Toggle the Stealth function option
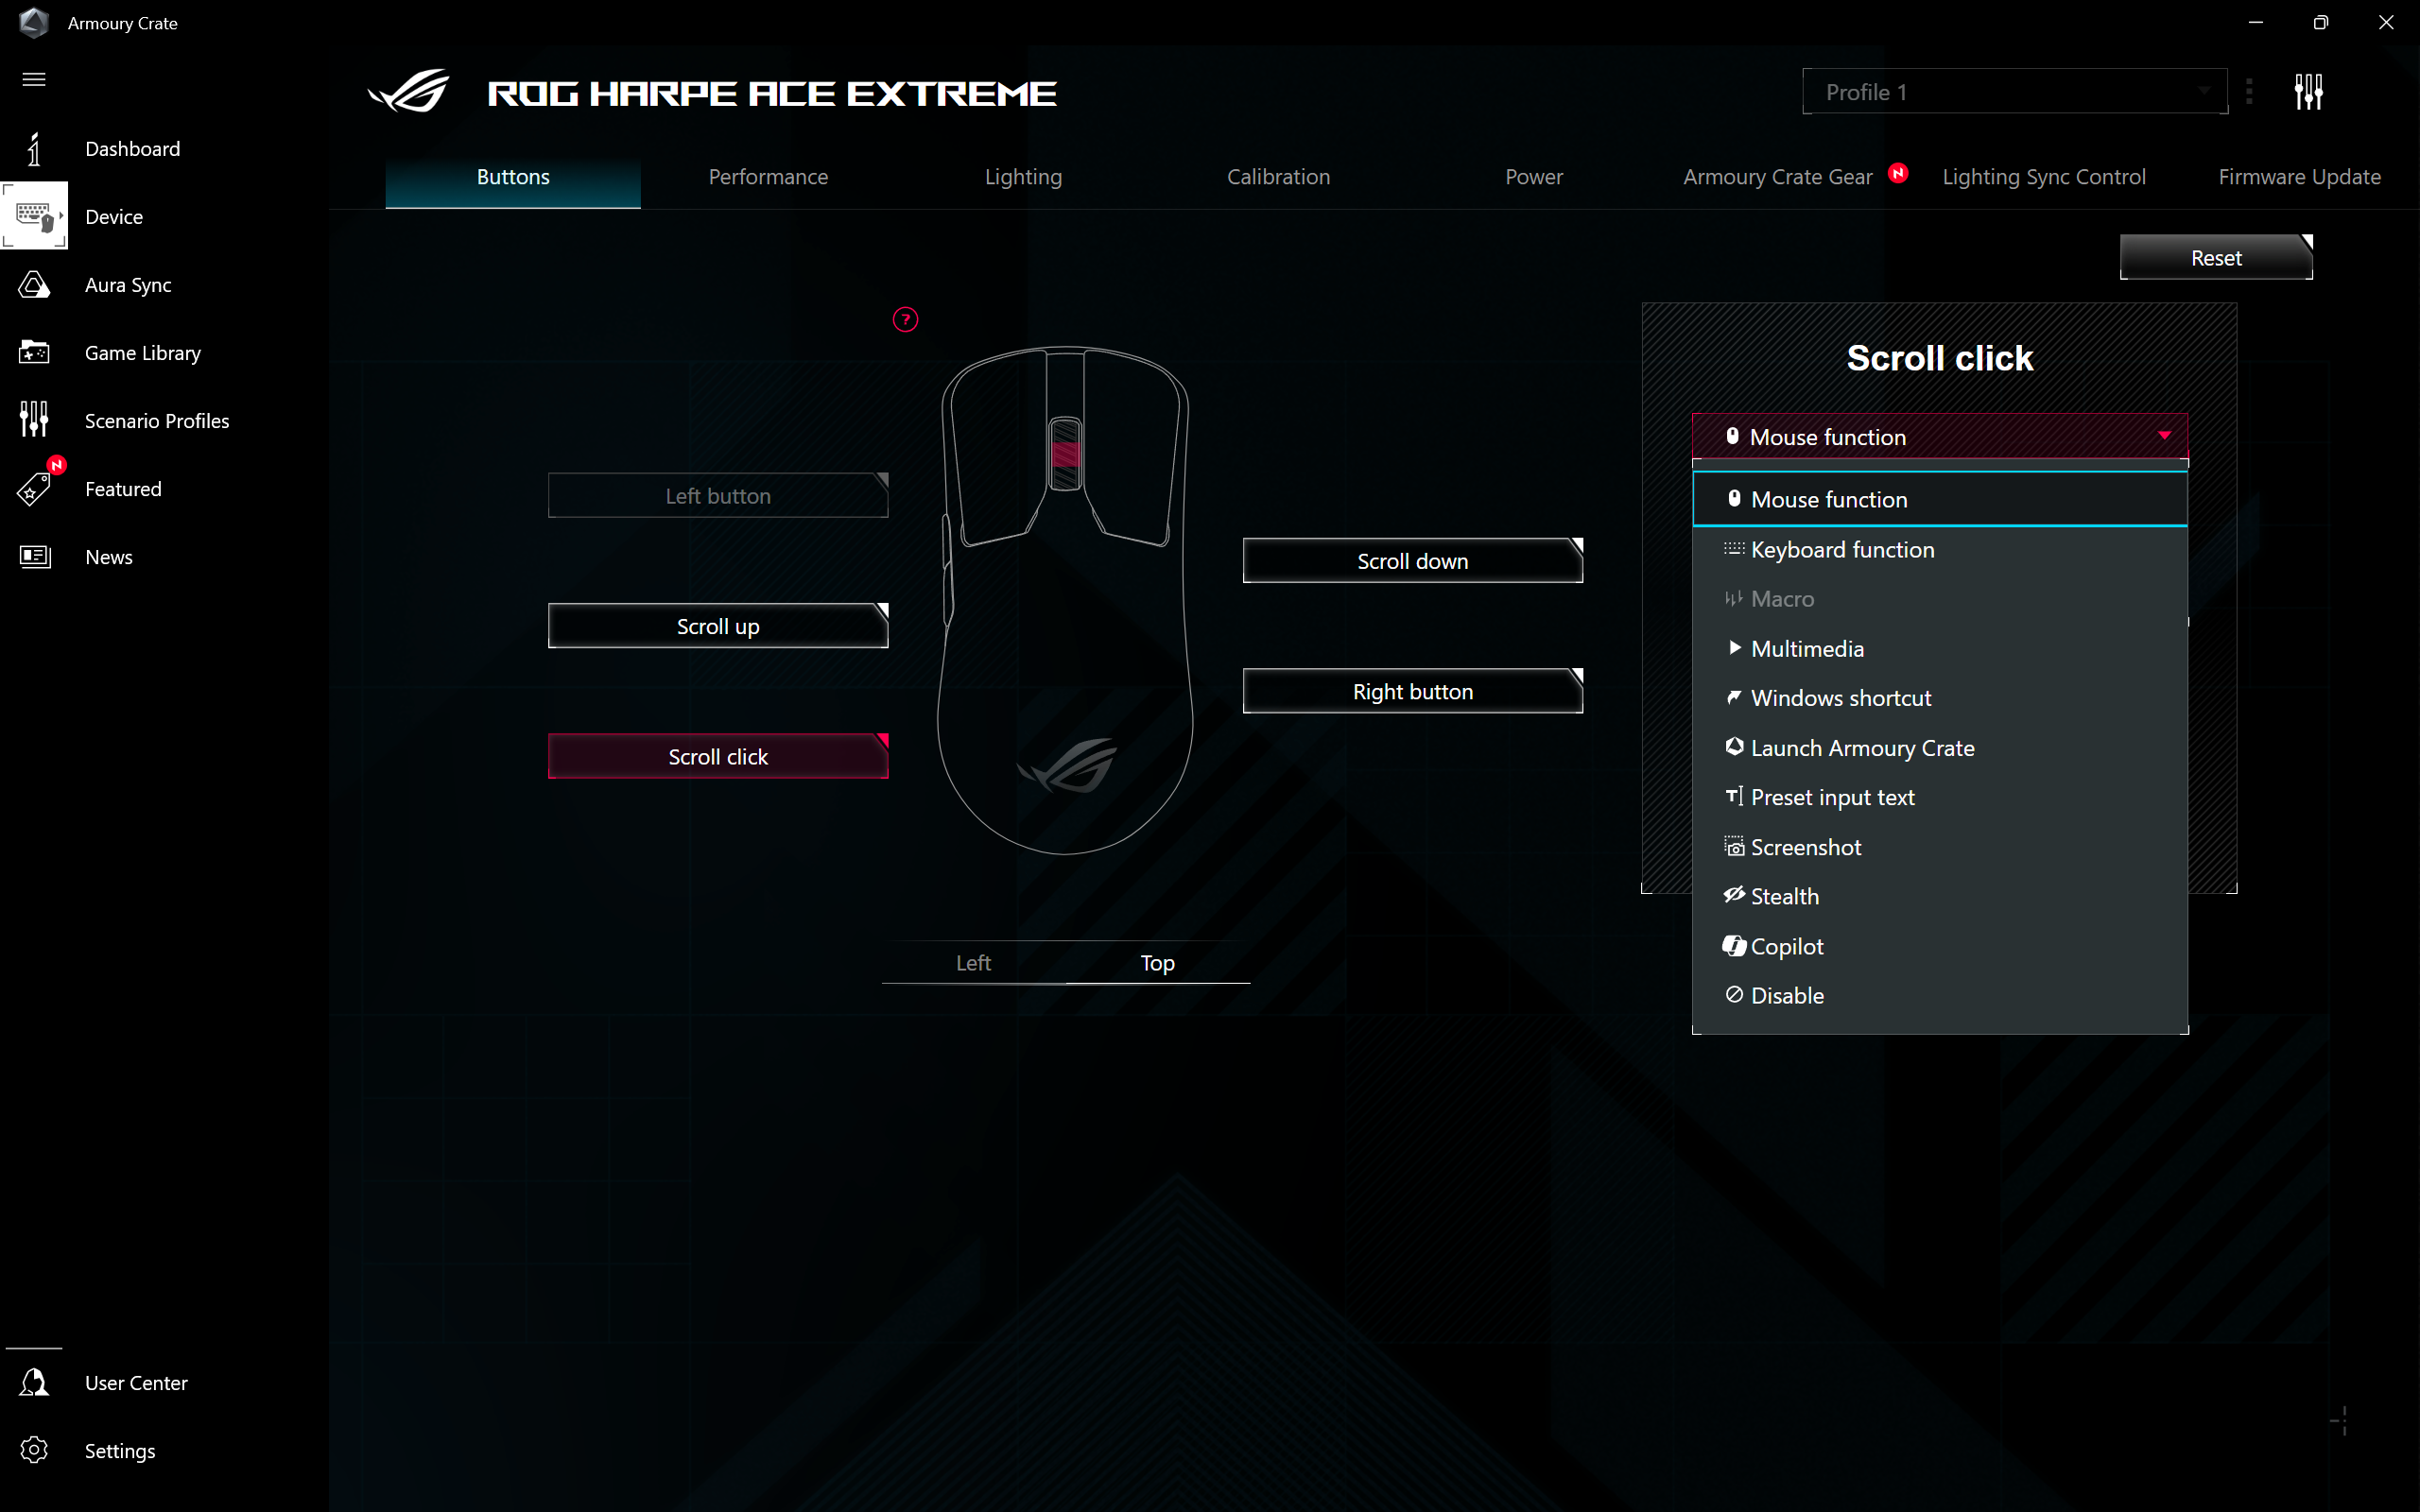2420x1512 pixels. point(1784,895)
